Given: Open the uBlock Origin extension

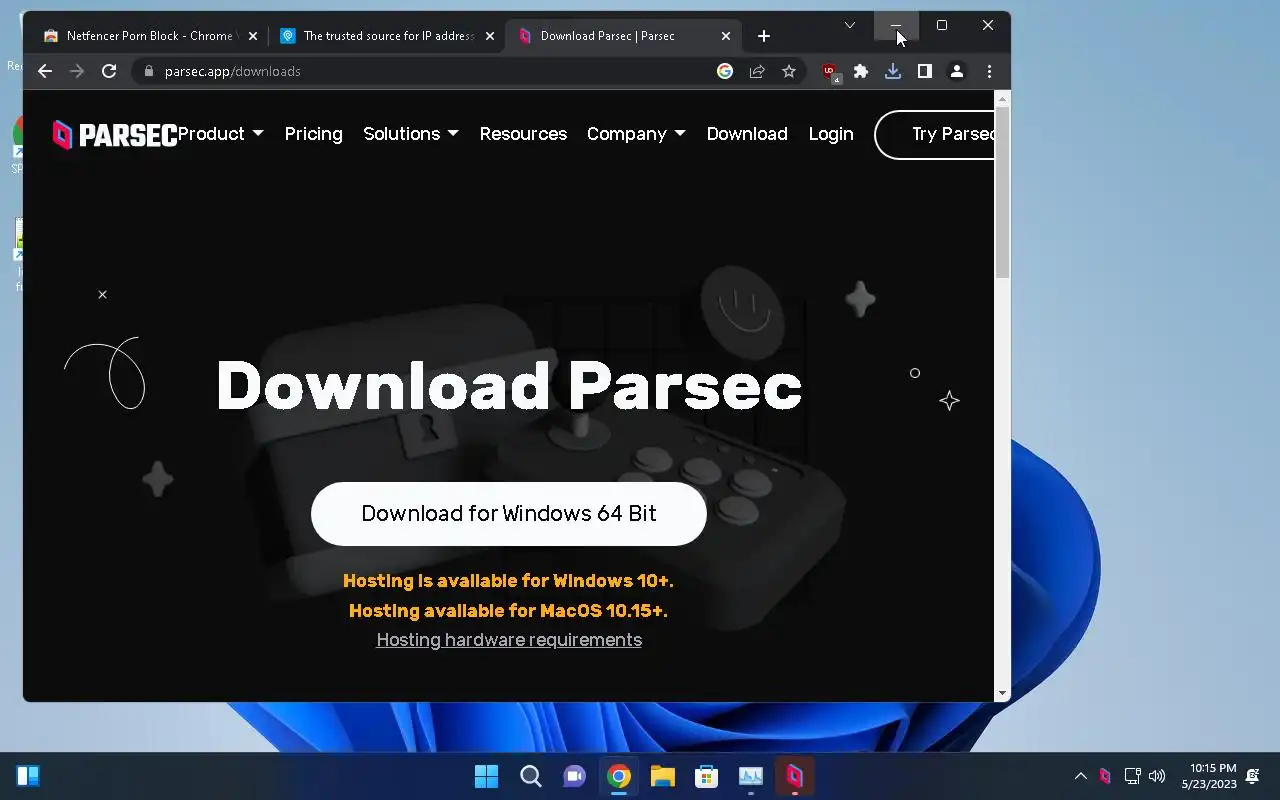Looking at the screenshot, I should pos(830,72).
